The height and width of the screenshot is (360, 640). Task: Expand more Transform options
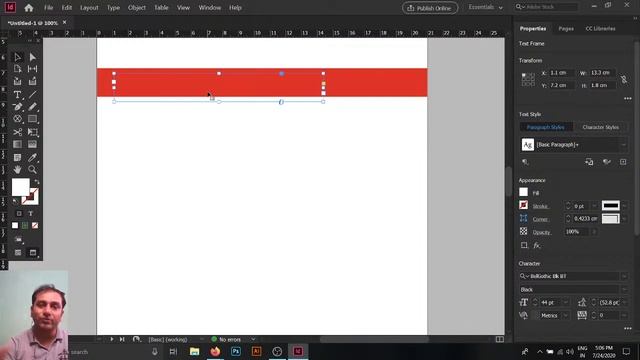click(628, 99)
